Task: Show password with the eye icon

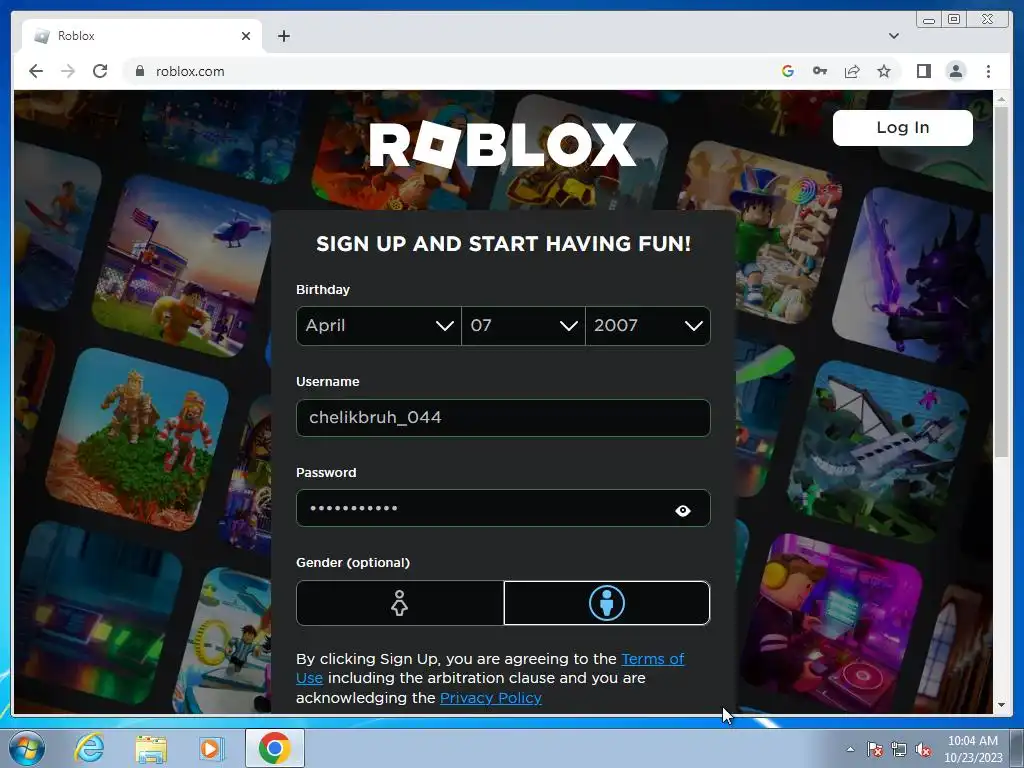Action: [x=682, y=510]
